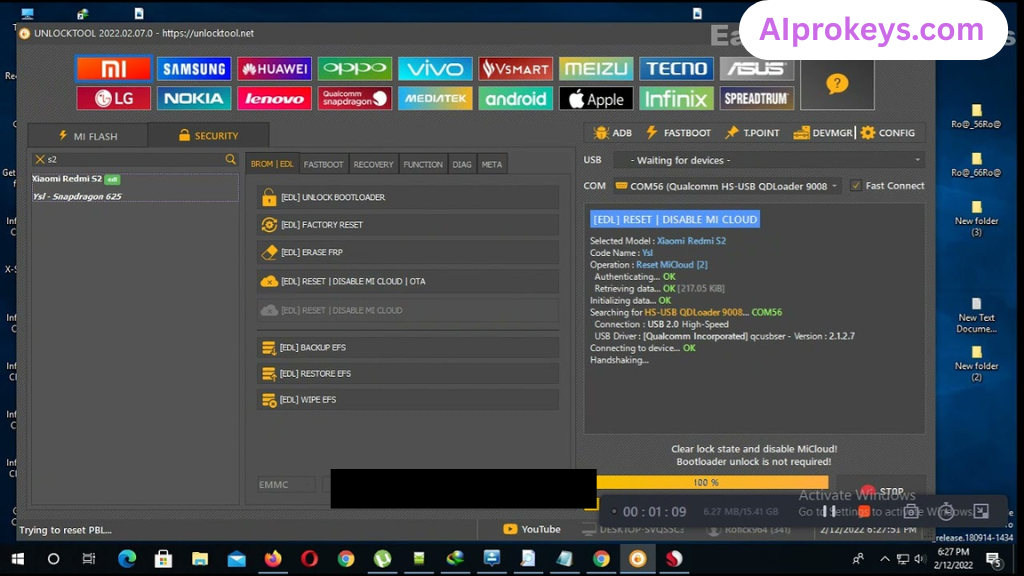Click 'Ysl - Snapdragon 625' model text
Viewport: 1024px width, 576px height.
pos(77,196)
